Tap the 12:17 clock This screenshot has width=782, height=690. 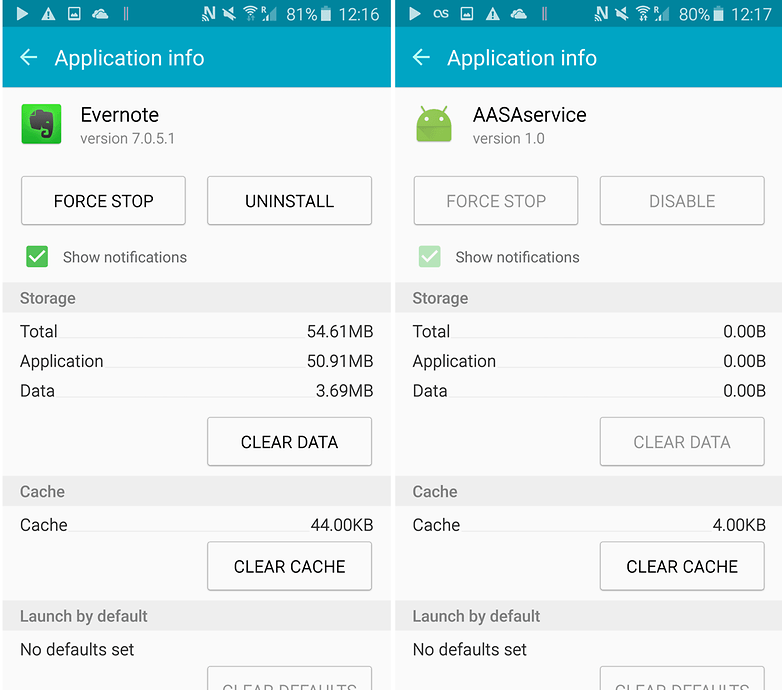click(x=752, y=14)
